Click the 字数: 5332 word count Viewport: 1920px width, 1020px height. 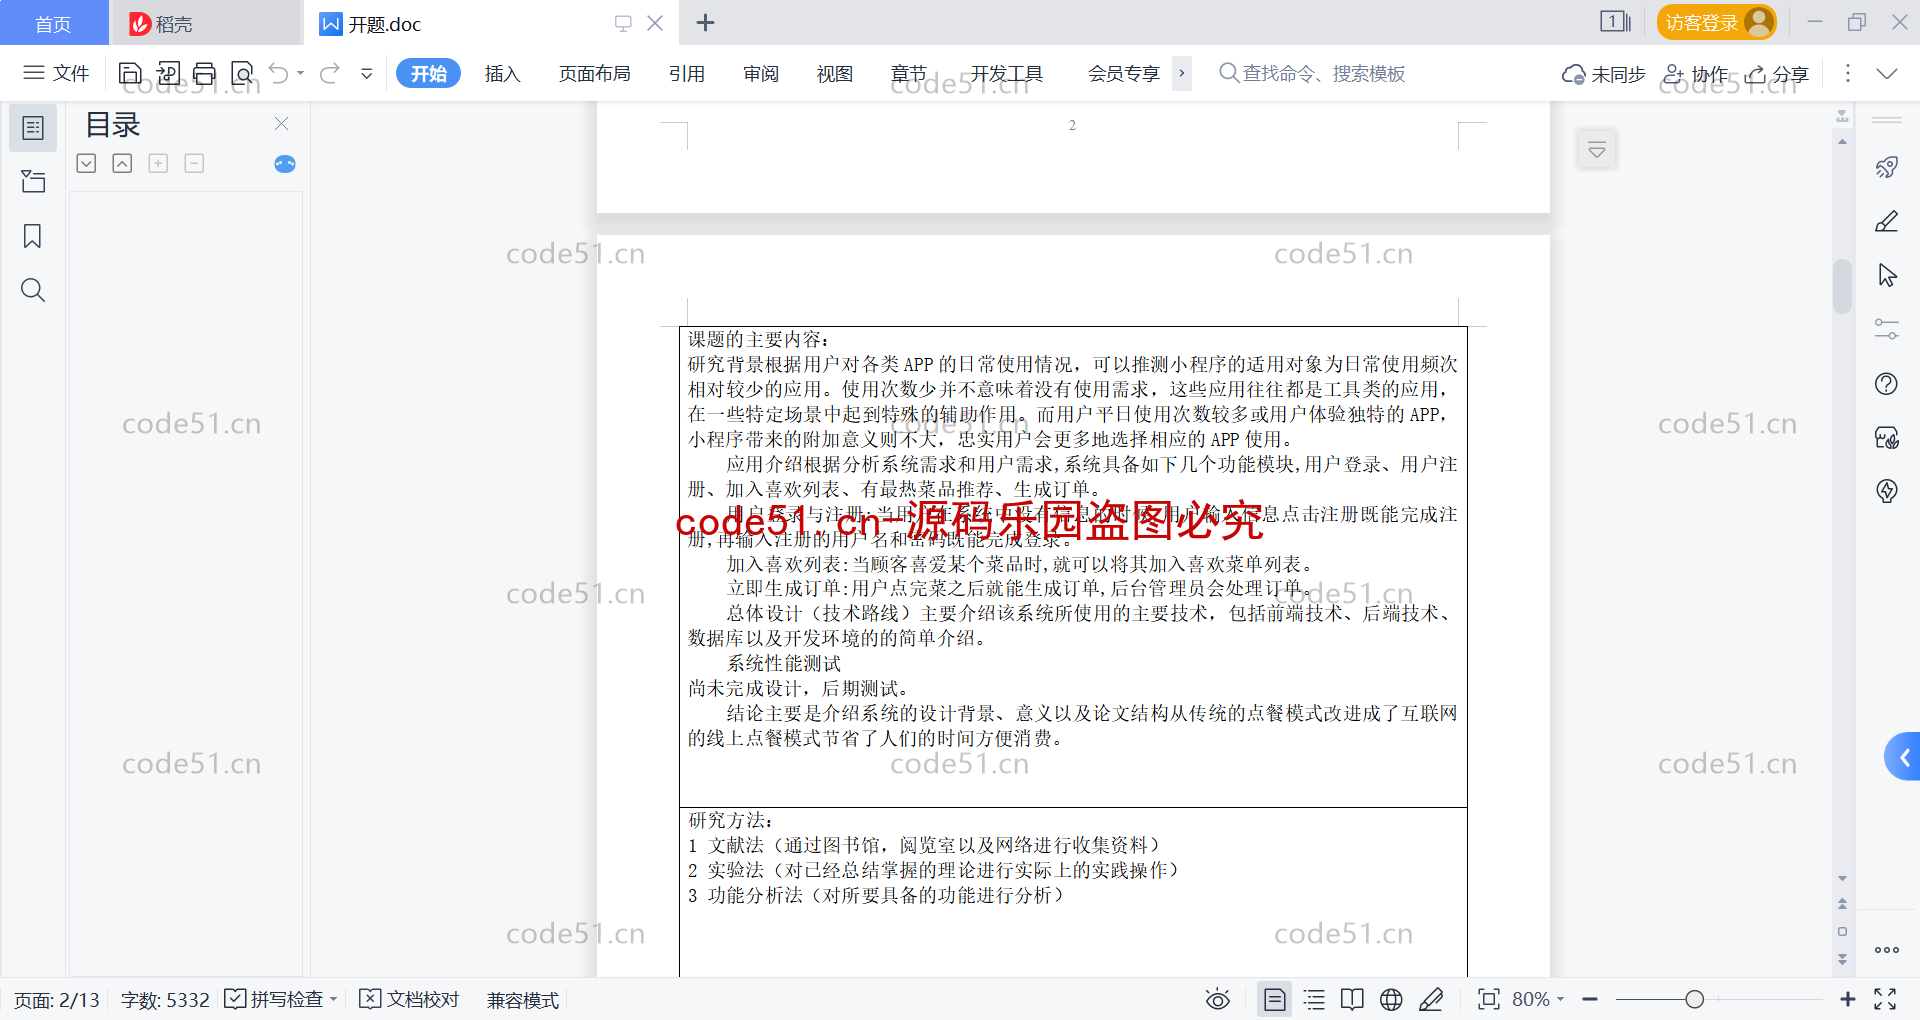pos(165,1000)
